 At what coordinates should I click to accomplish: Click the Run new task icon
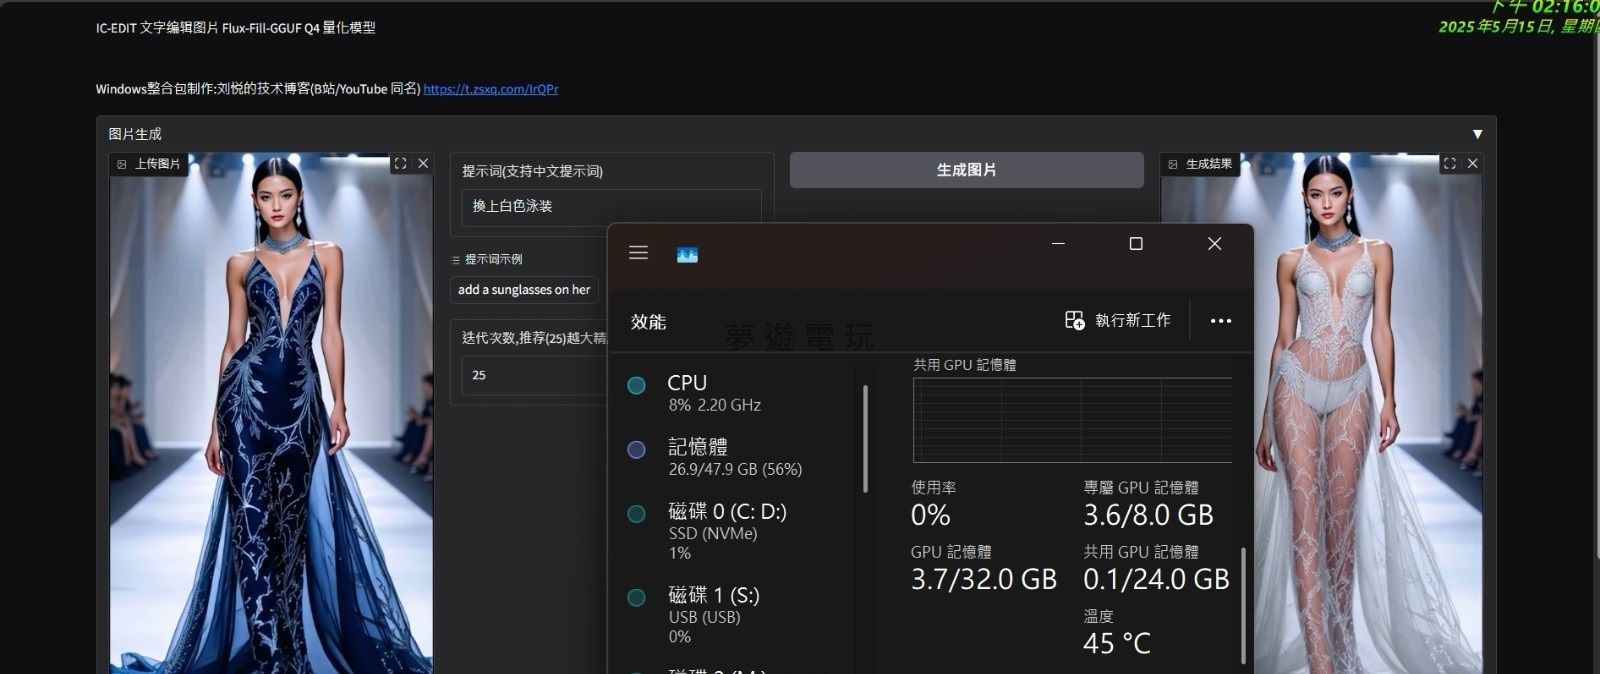click(x=1075, y=320)
